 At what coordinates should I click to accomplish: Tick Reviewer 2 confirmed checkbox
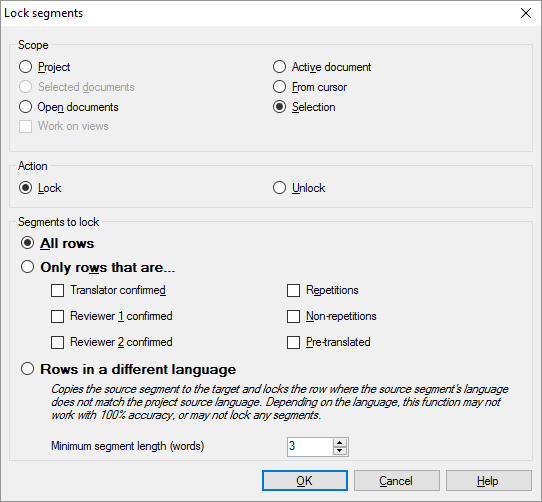pyautogui.click(x=57, y=342)
